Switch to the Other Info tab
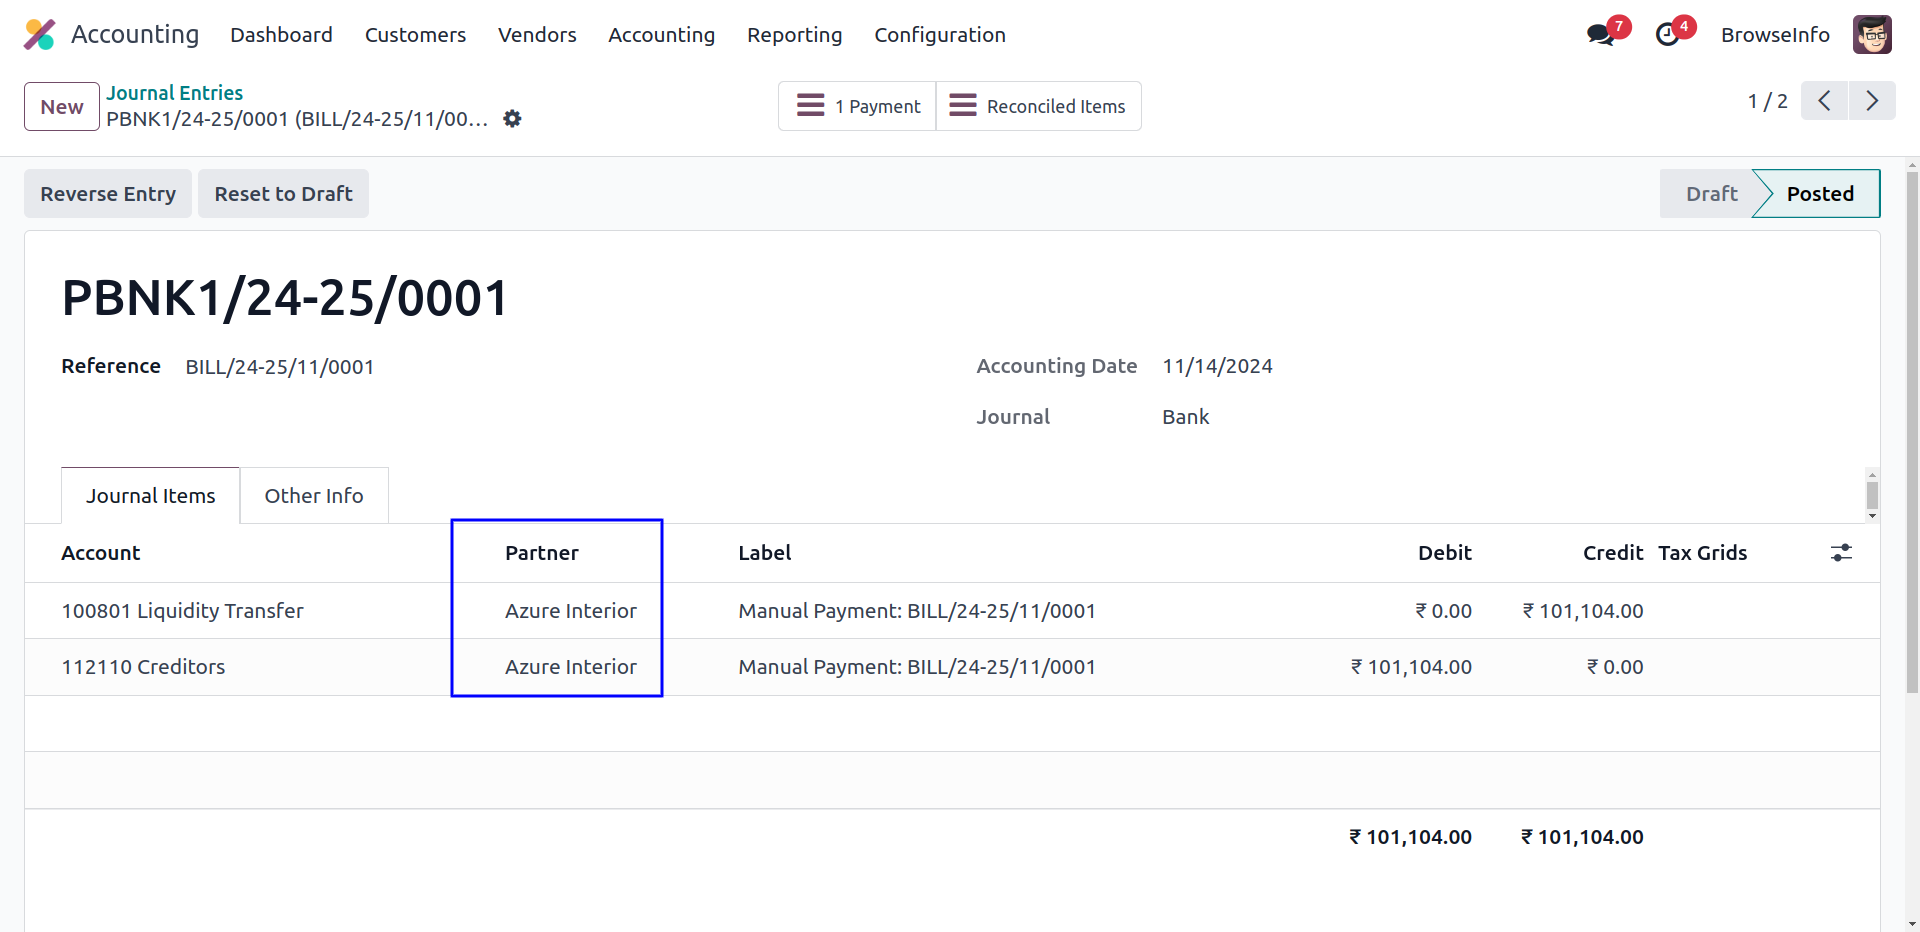The height and width of the screenshot is (932, 1920). 314,496
